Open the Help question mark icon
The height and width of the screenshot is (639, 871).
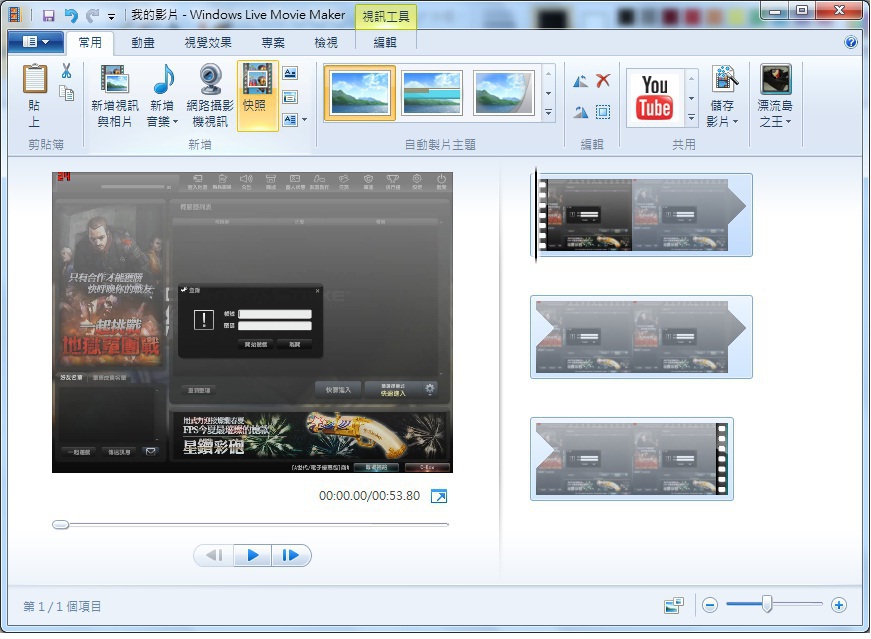click(x=850, y=42)
